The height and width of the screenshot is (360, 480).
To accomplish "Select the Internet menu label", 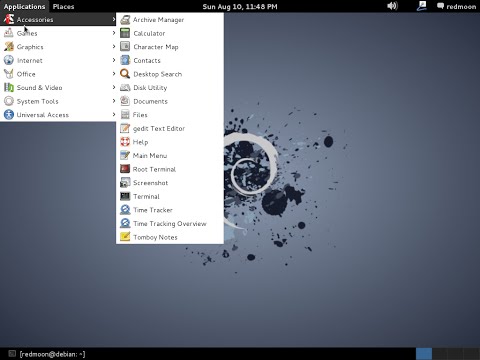I will (30, 60).
